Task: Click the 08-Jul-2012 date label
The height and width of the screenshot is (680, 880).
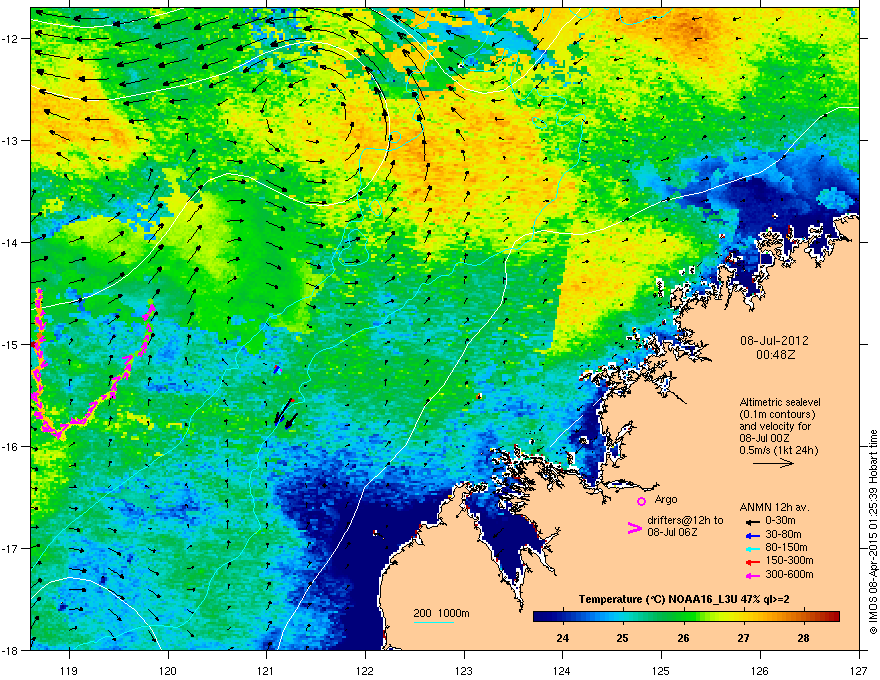Action: (x=774, y=341)
